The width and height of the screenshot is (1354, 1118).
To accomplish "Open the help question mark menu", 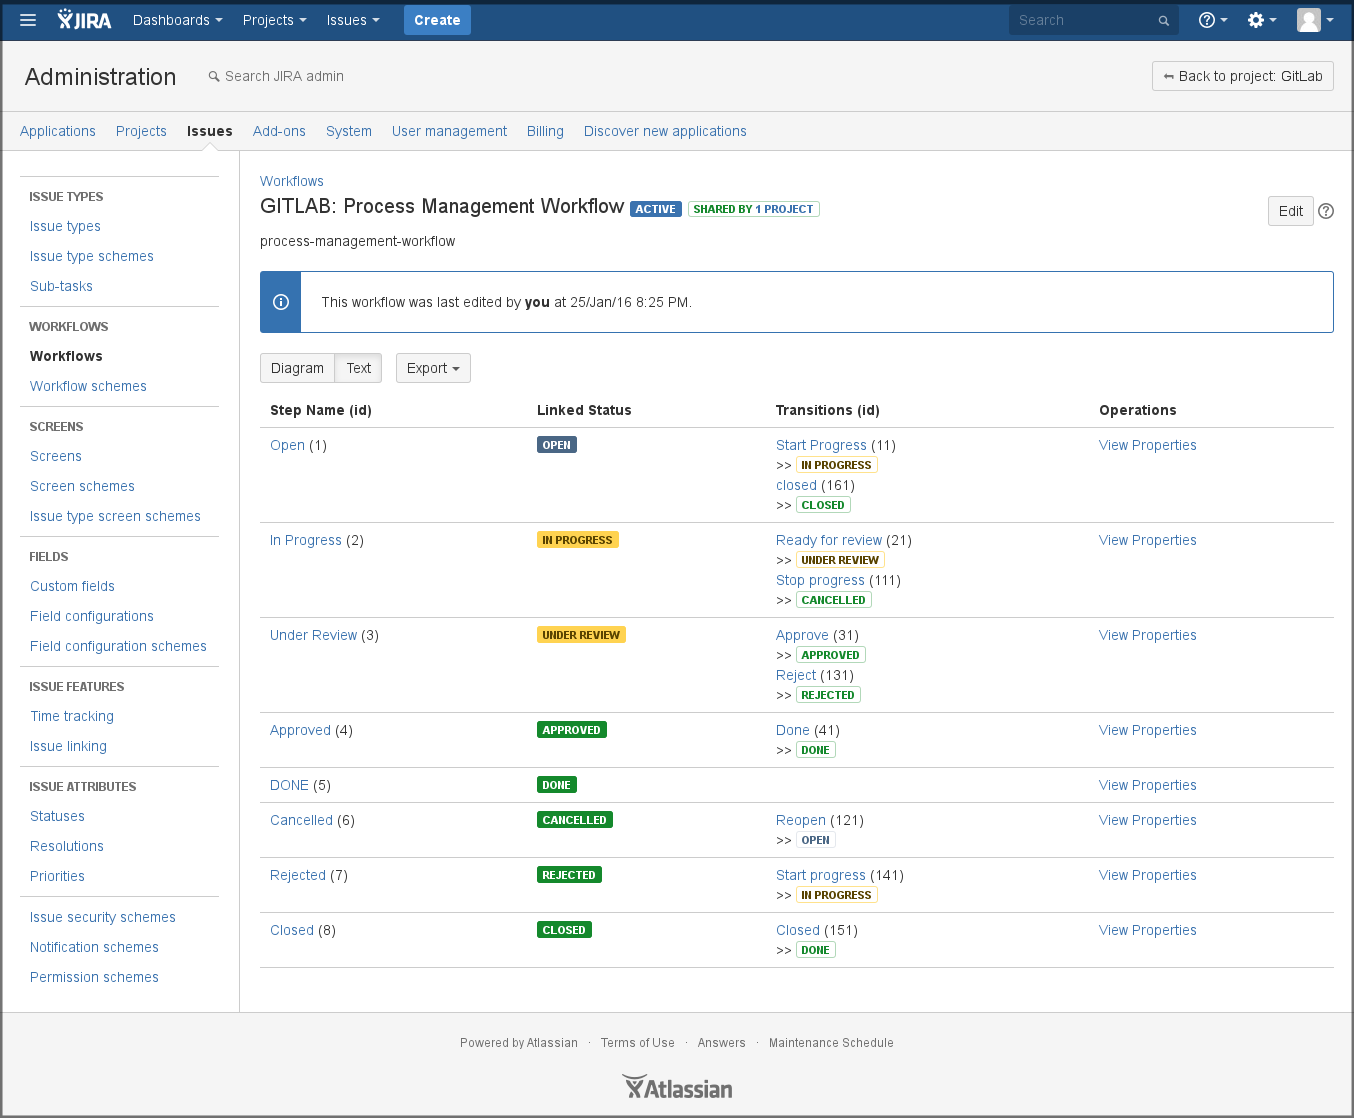I will tap(1211, 20).
